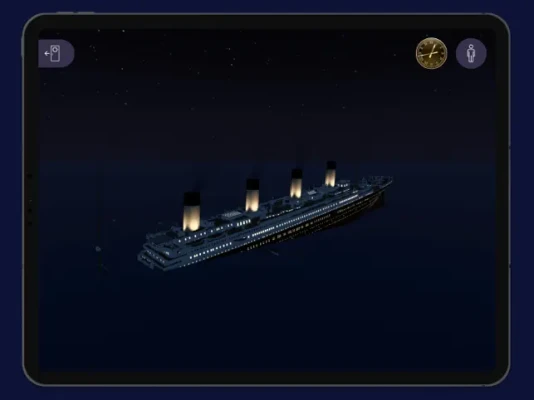
Task: Open the gold clock time control
Action: coord(431,53)
